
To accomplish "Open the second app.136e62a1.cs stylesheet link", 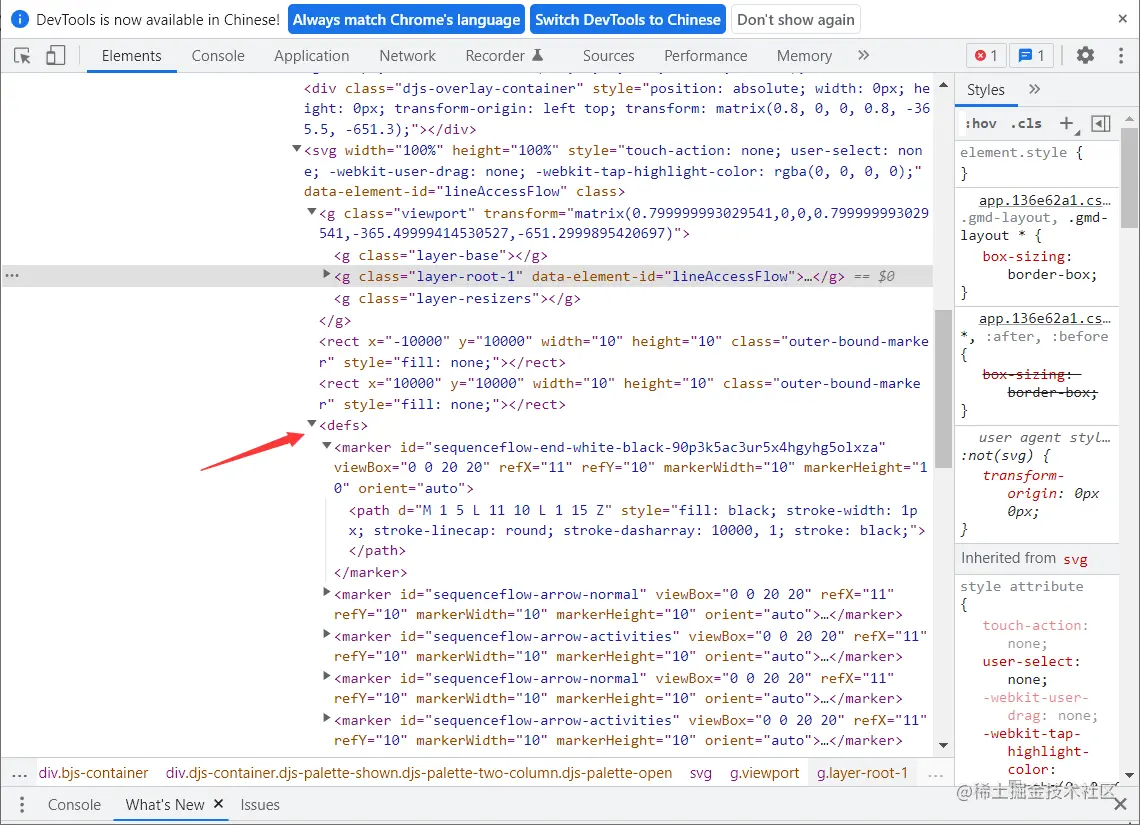I will click(1045, 318).
